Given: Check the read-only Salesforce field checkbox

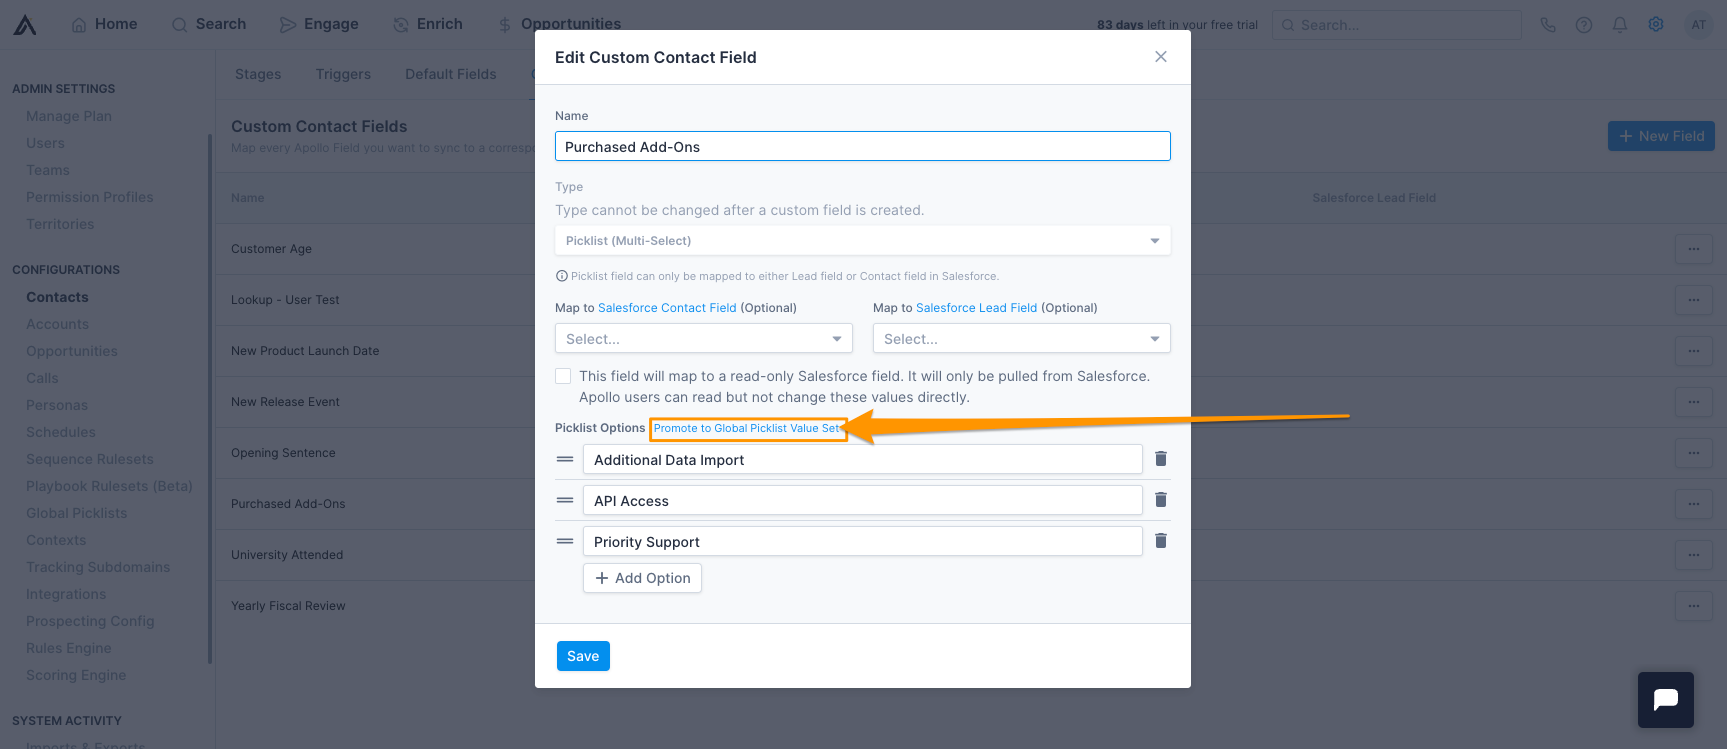Looking at the screenshot, I should point(563,376).
